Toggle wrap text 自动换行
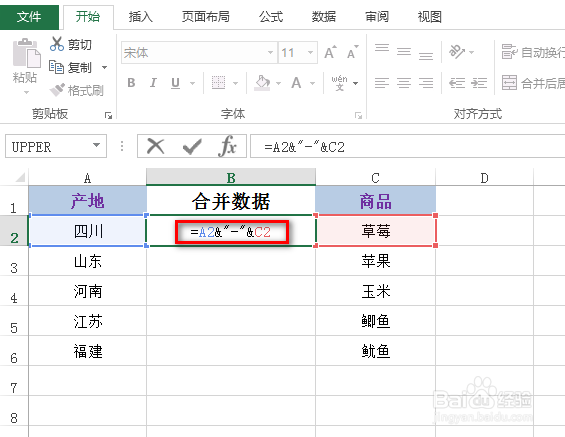This screenshot has width=565, height=437. pyautogui.click(x=533, y=53)
